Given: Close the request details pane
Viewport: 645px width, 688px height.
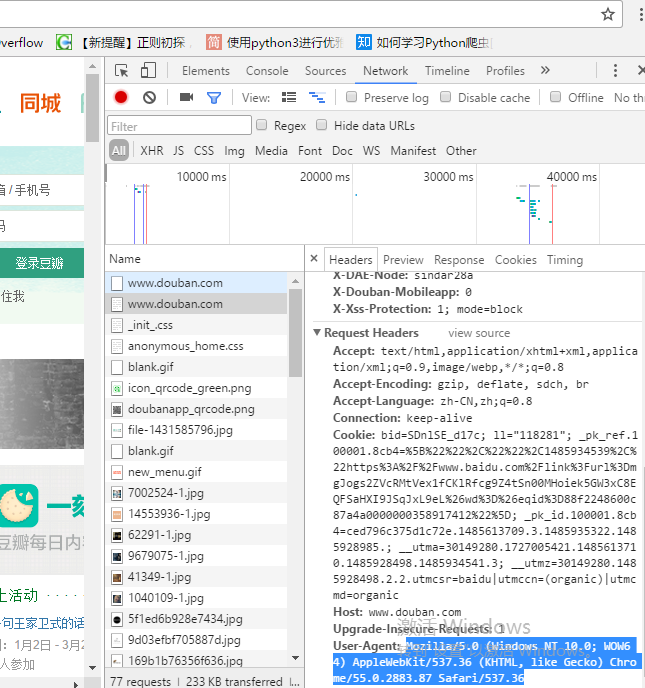Looking at the screenshot, I should tap(314, 258).
